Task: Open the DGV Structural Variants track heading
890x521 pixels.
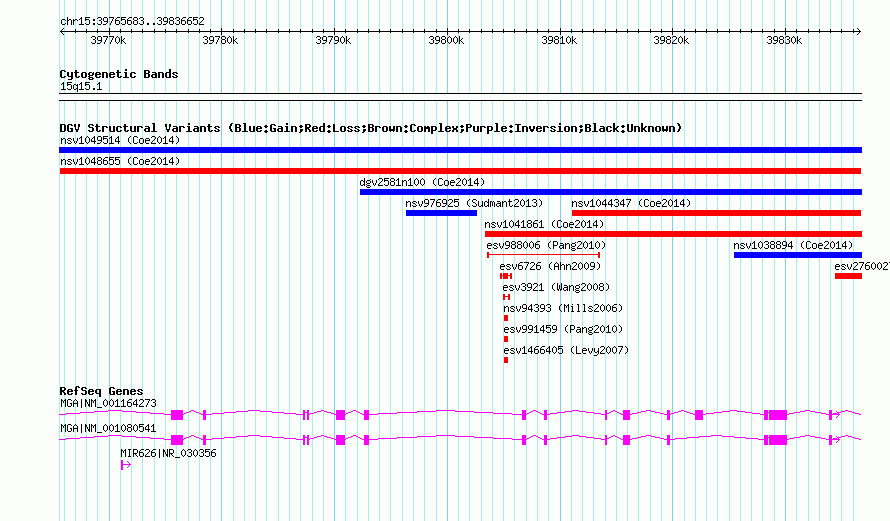Action: [x=371, y=128]
